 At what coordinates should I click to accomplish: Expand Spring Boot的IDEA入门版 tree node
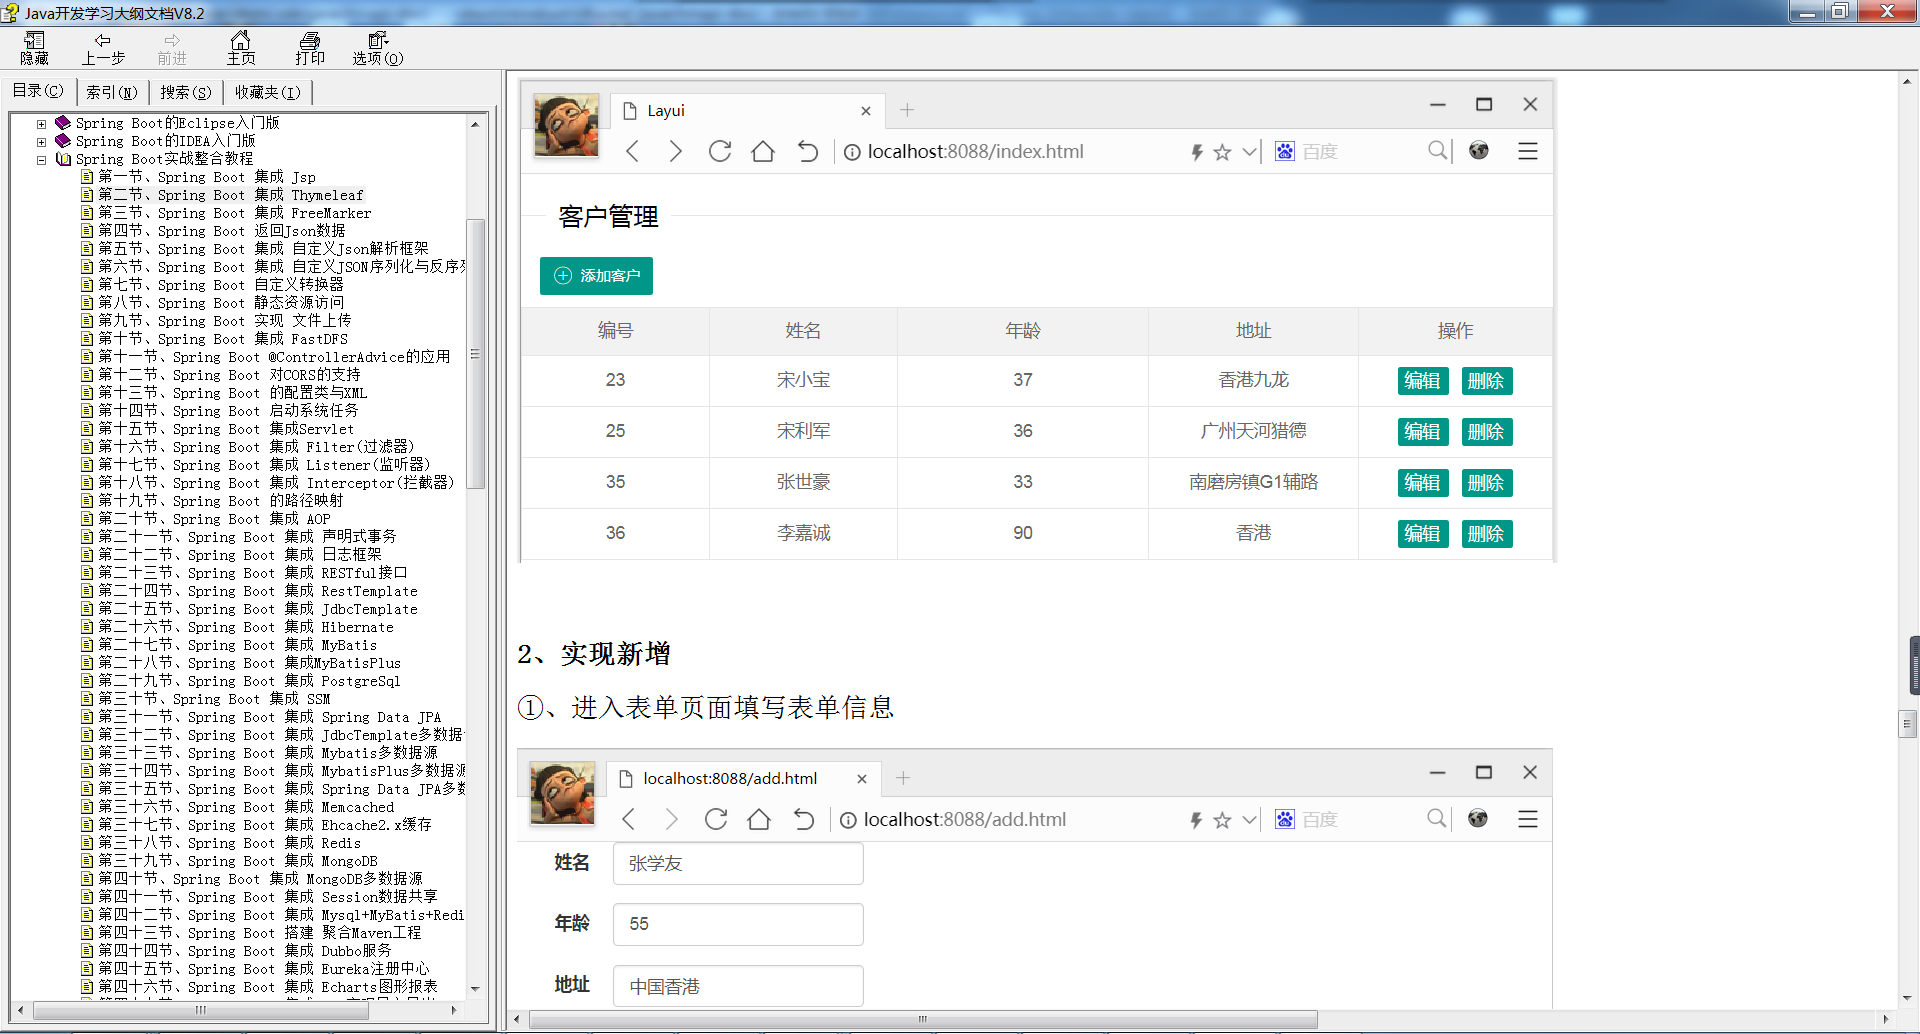click(x=41, y=142)
